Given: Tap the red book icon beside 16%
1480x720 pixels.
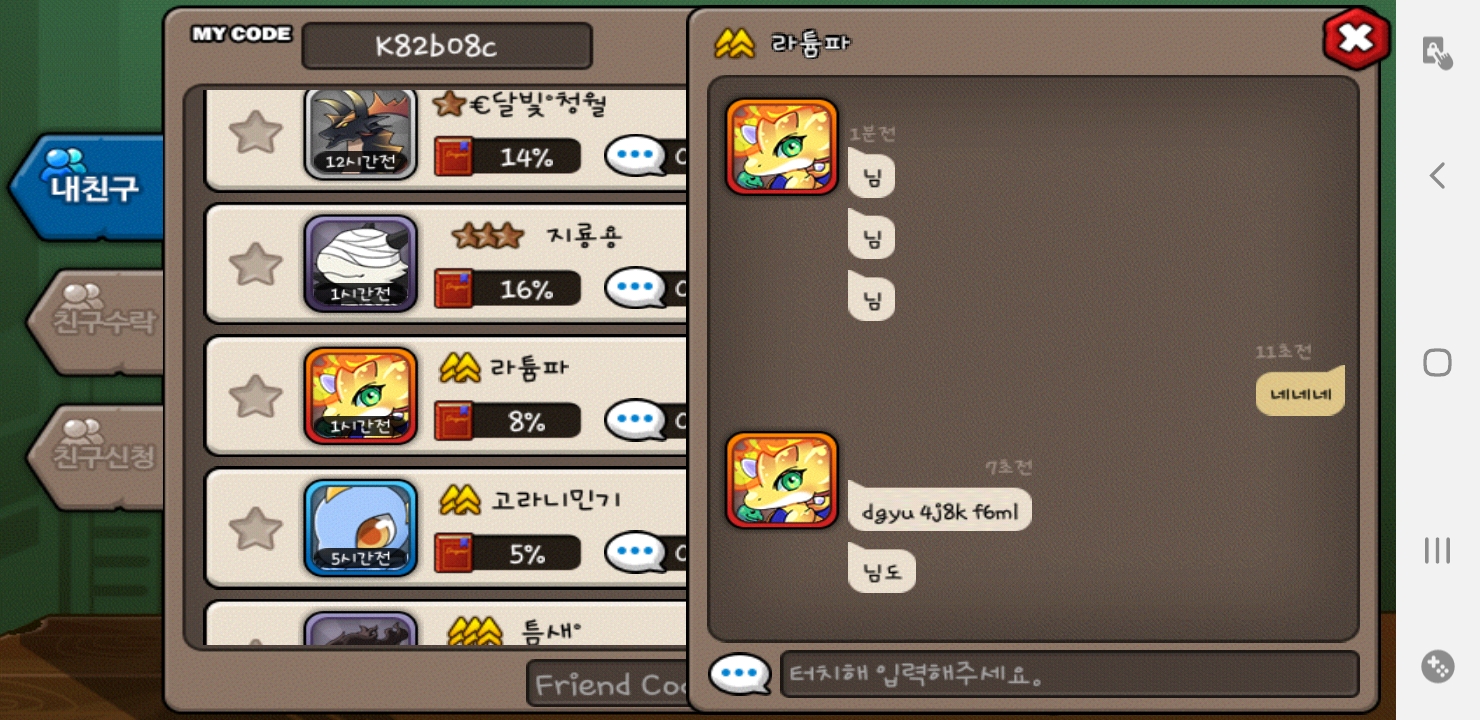Looking at the screenshot, I should 454,289.
